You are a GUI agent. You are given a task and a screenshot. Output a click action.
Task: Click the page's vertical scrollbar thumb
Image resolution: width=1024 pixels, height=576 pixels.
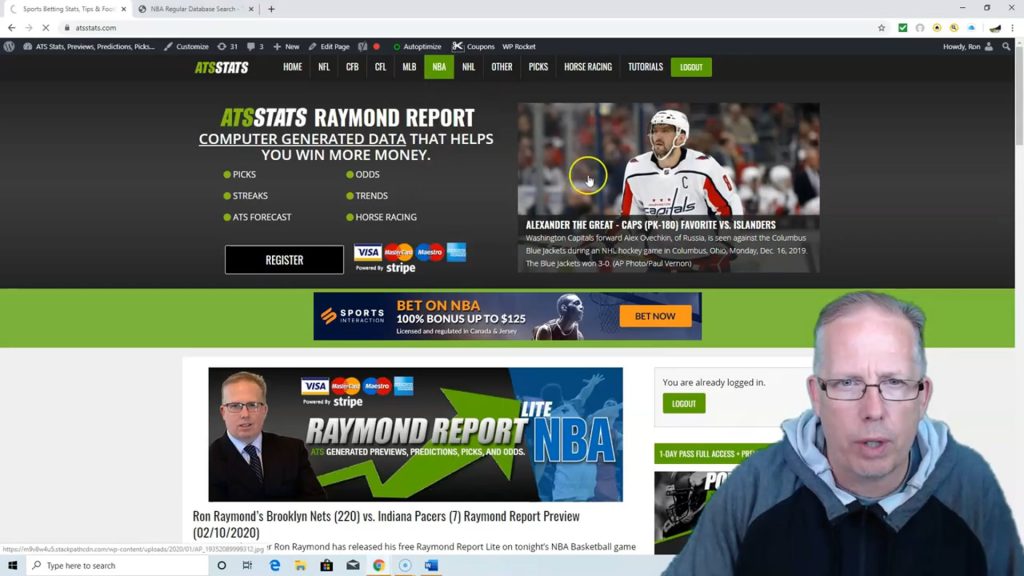click(1019, 98)
